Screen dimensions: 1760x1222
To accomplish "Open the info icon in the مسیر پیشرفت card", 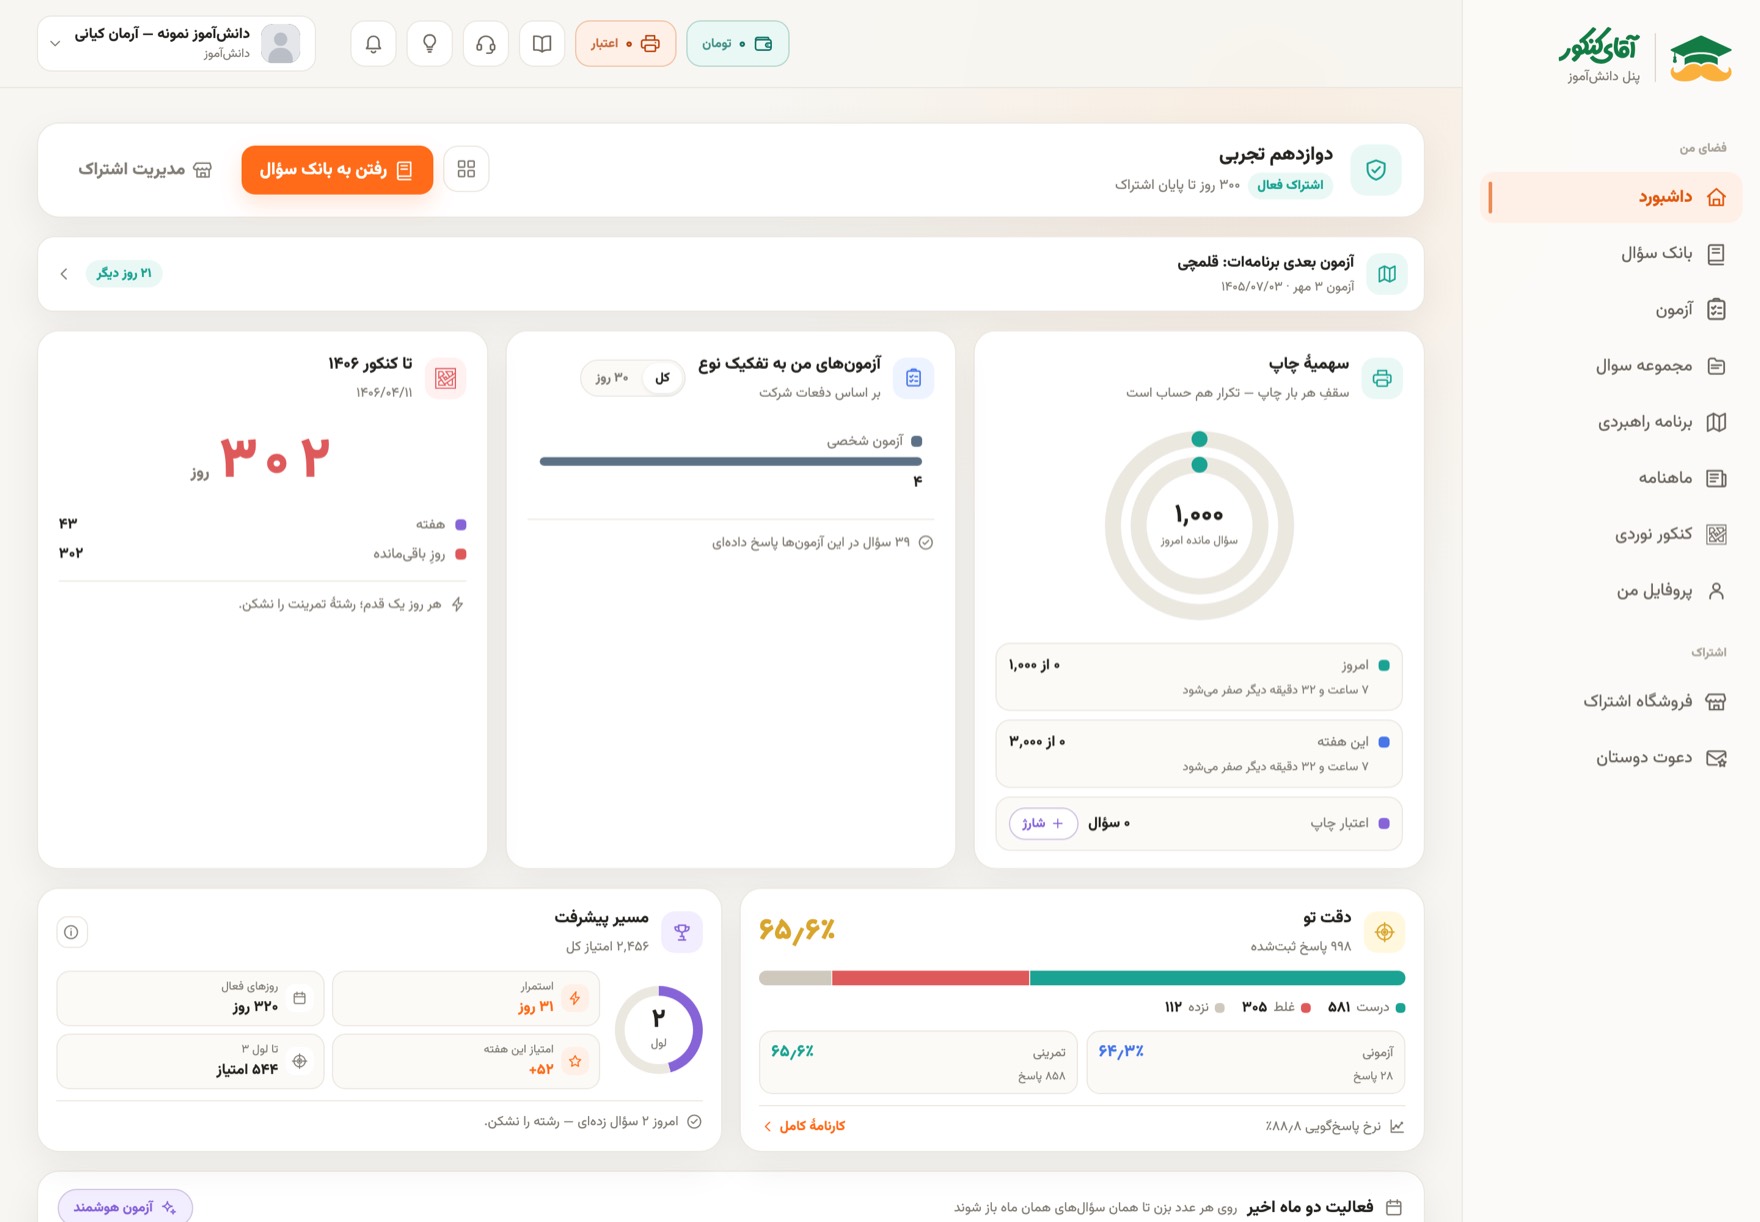I will tap(72, 932).
